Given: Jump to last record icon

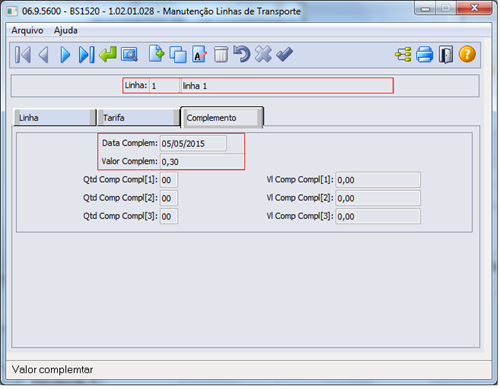Looking at the screenshot, I should [86, 55].
